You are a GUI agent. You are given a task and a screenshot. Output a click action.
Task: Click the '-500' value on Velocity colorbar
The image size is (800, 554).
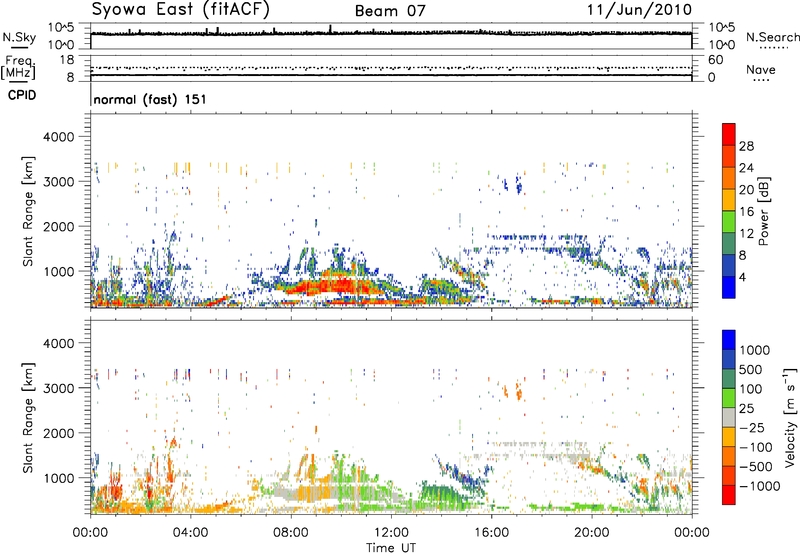[x=755, y=466]
